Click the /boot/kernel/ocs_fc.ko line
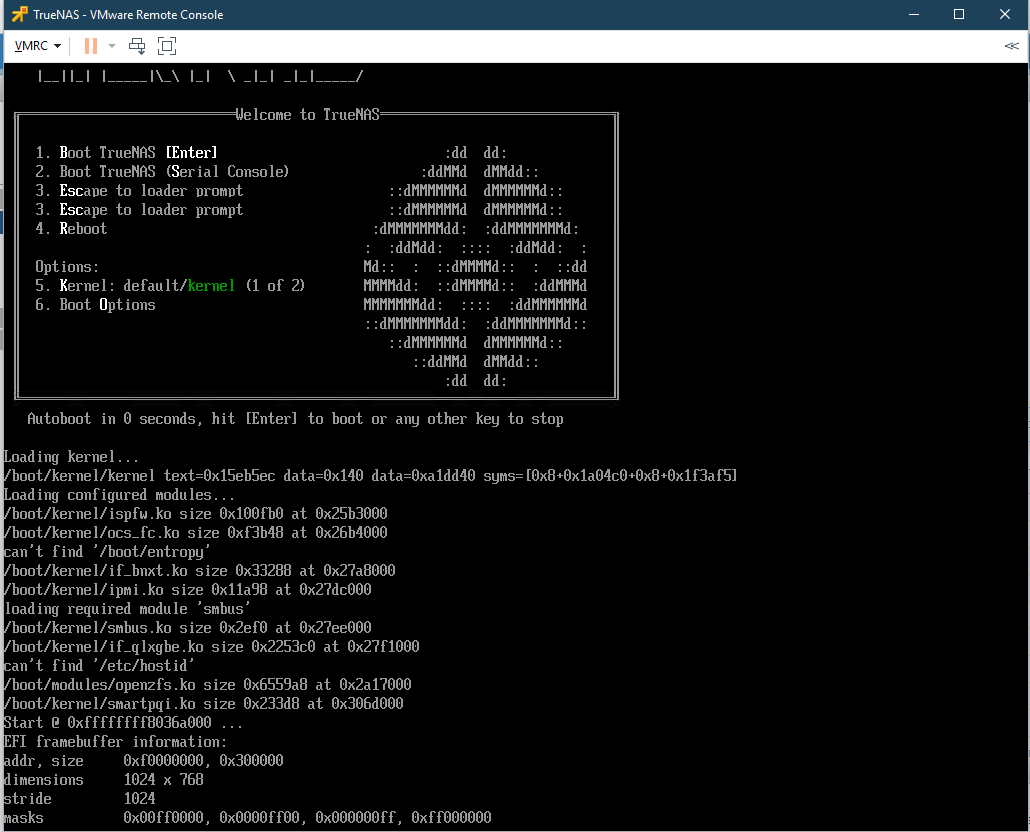1030x832 pixels. pos(196,533)
